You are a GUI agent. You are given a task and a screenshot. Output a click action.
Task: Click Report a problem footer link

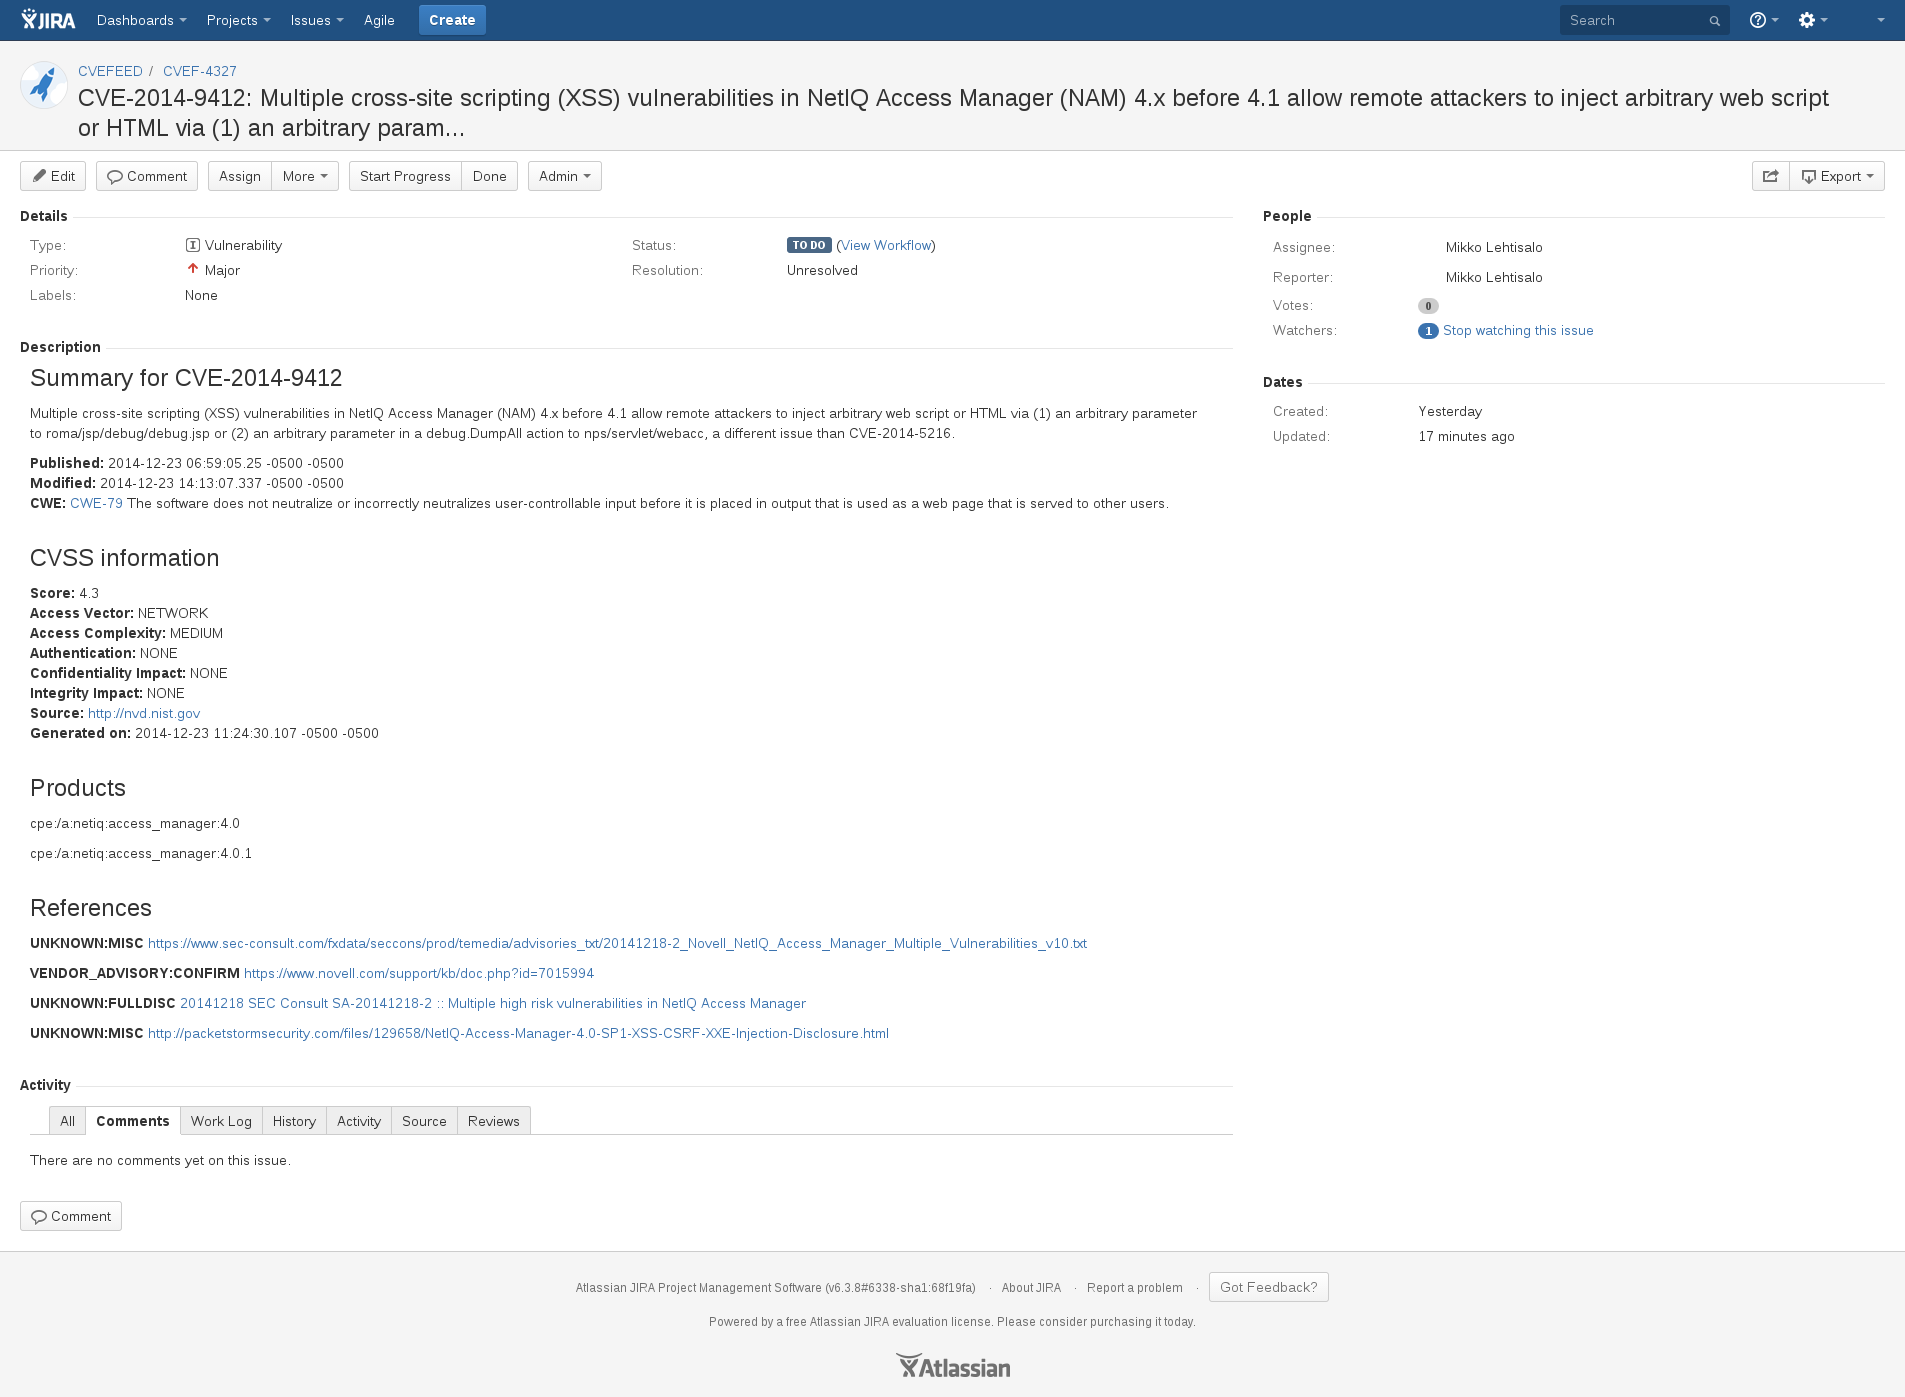point(1135,1288)
